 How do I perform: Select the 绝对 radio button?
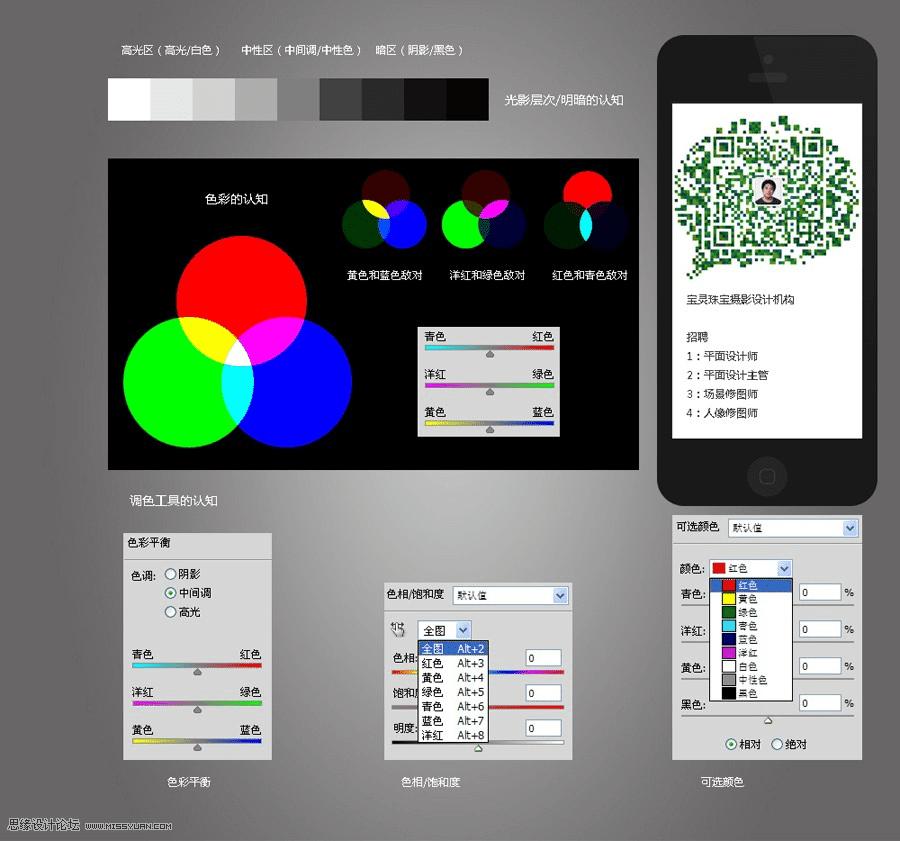coord(777,744)
